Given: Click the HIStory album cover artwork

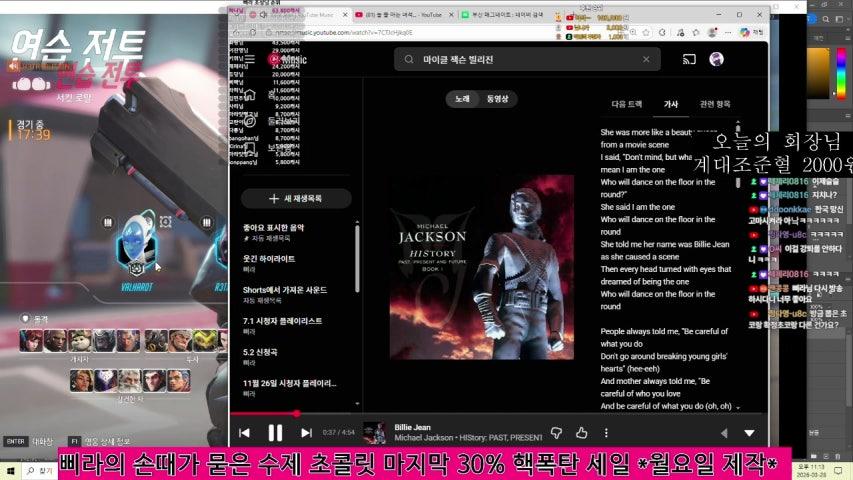Looking at the screenshot, I should [481, 267].
